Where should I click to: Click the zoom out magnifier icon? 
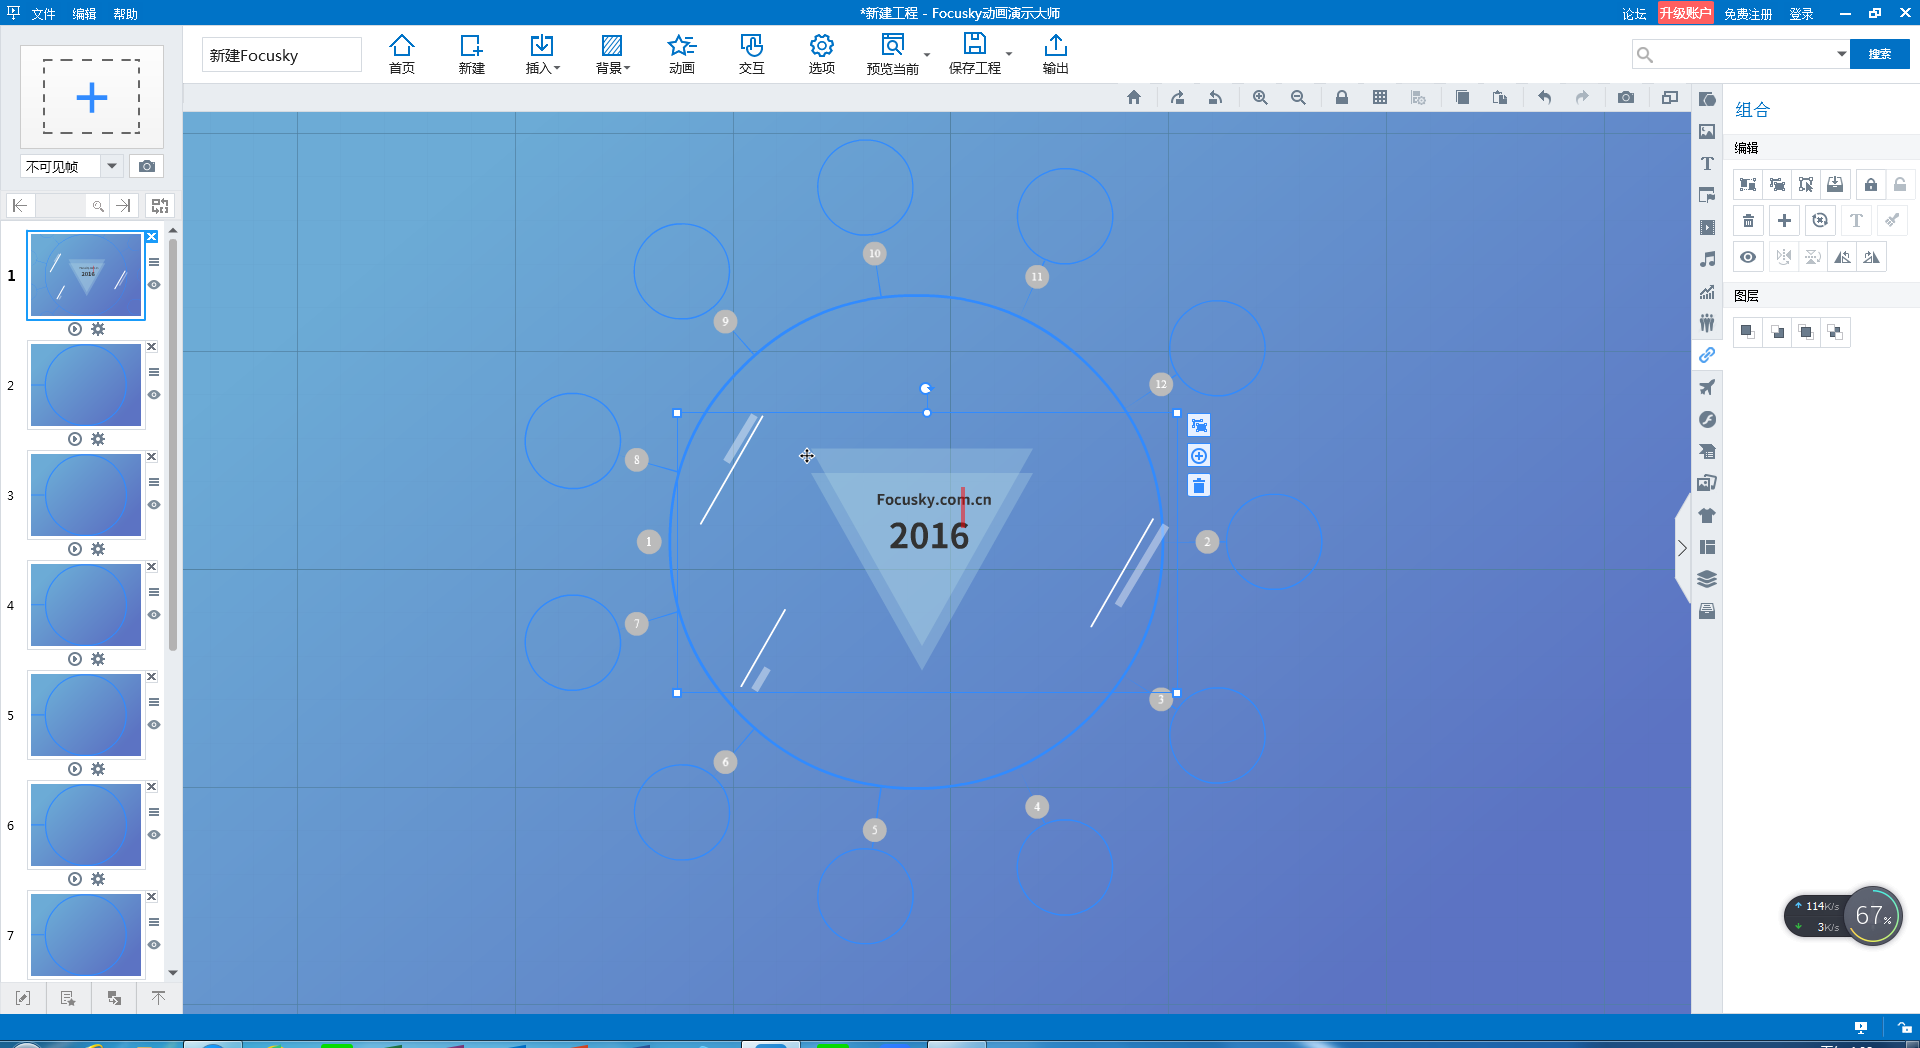pos(1298,97)
